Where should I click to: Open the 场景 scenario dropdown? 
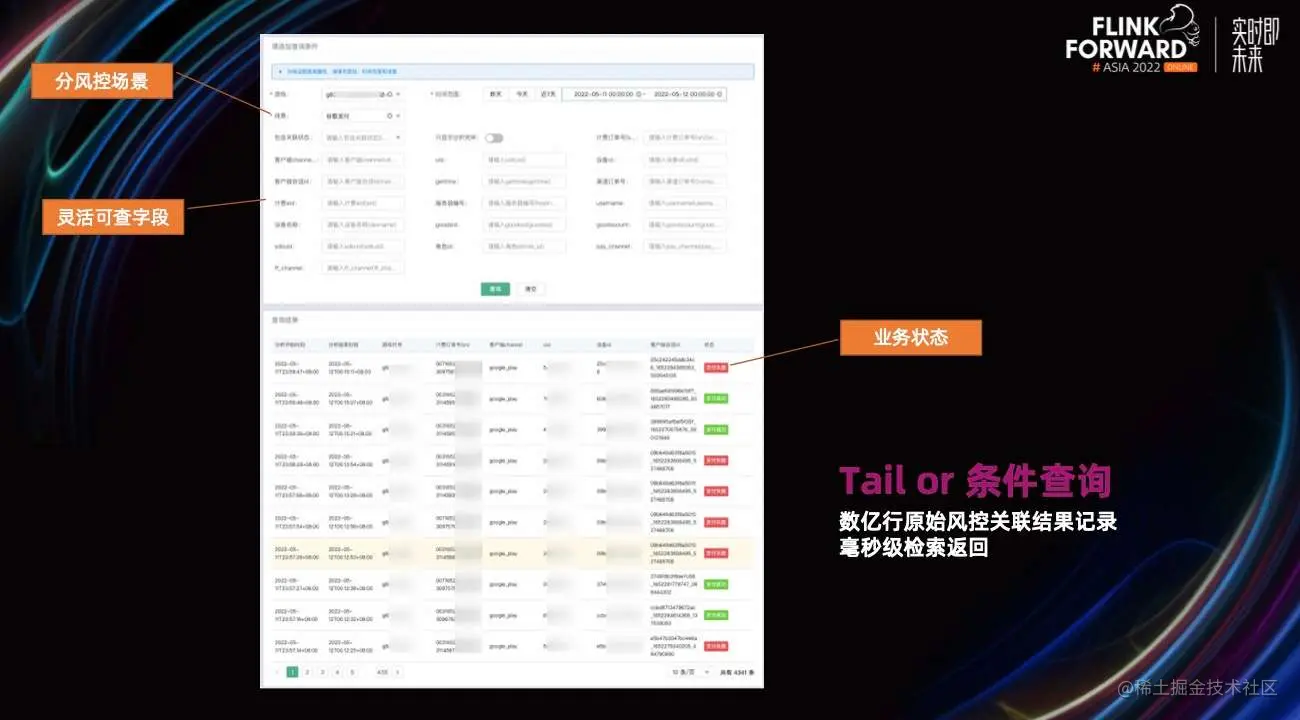(x=362, y=116)
